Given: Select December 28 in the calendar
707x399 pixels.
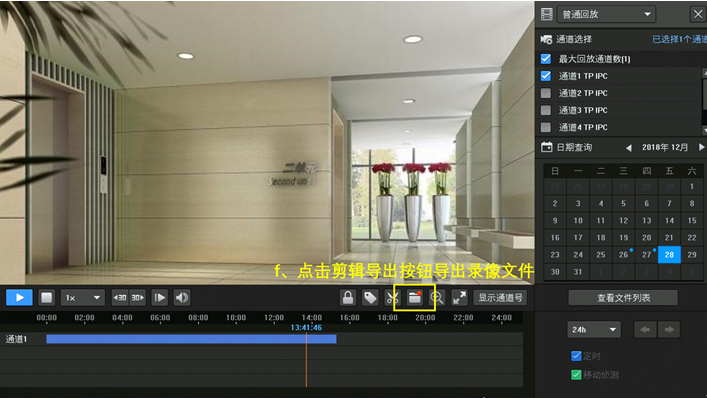Looking at the screenshot, I should coord(669,255).
